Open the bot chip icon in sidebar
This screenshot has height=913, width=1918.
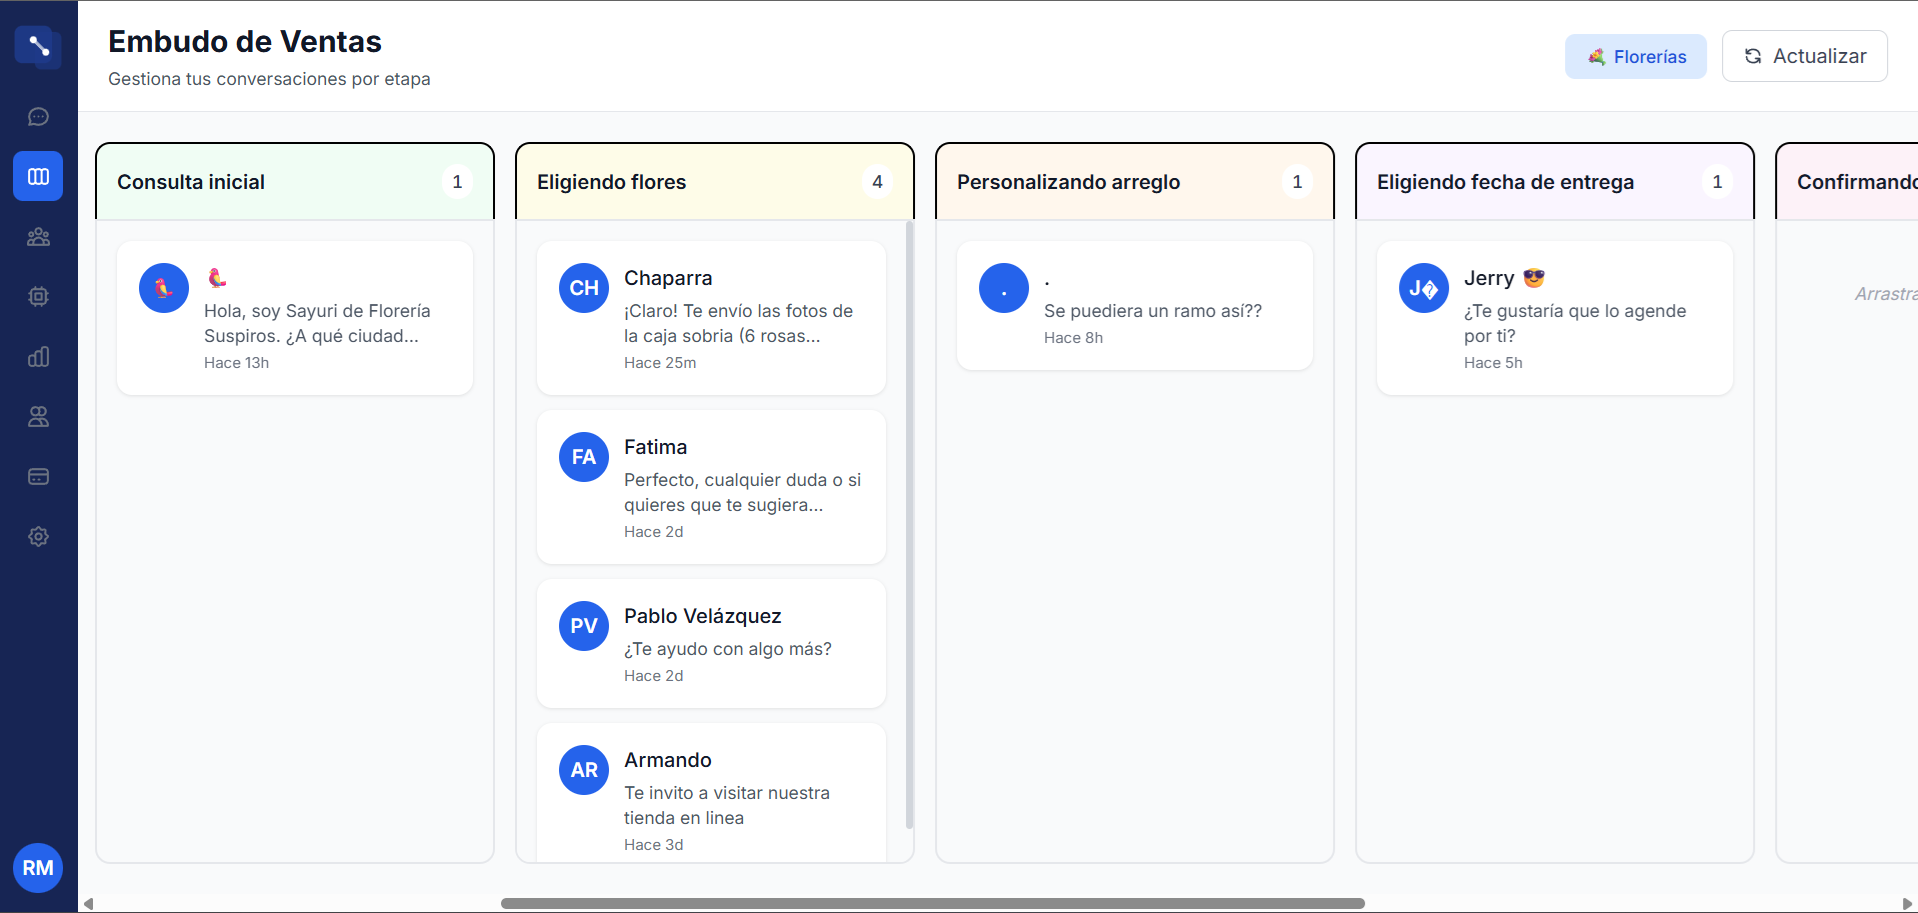pyautogui.click(x=38, y=297)
